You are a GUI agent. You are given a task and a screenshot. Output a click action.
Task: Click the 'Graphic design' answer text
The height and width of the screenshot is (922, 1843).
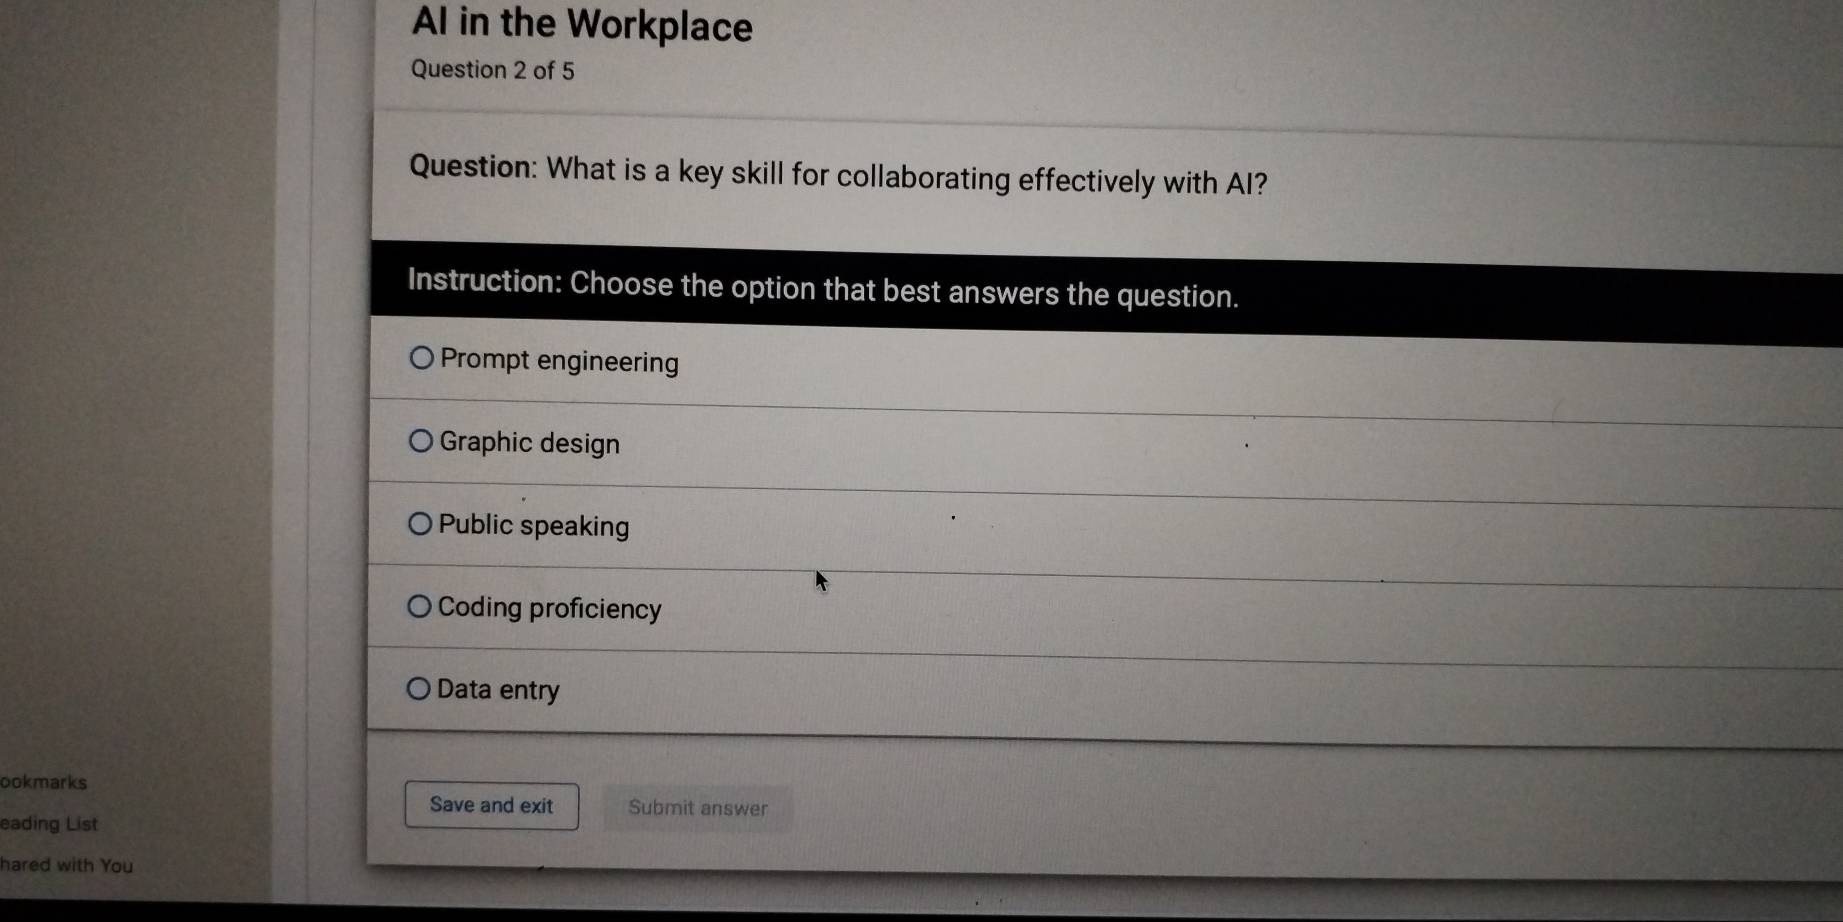coord(529,443)
